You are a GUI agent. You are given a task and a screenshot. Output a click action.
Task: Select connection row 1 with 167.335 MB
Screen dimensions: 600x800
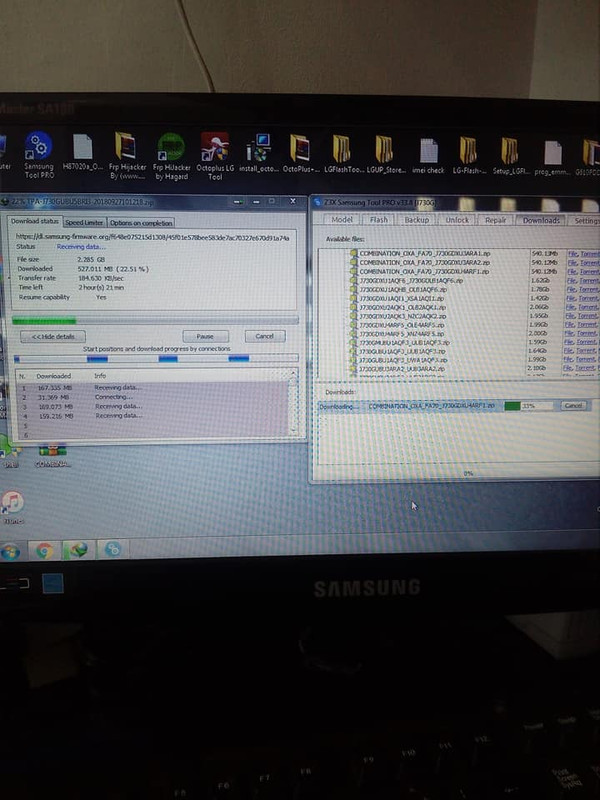153,387
